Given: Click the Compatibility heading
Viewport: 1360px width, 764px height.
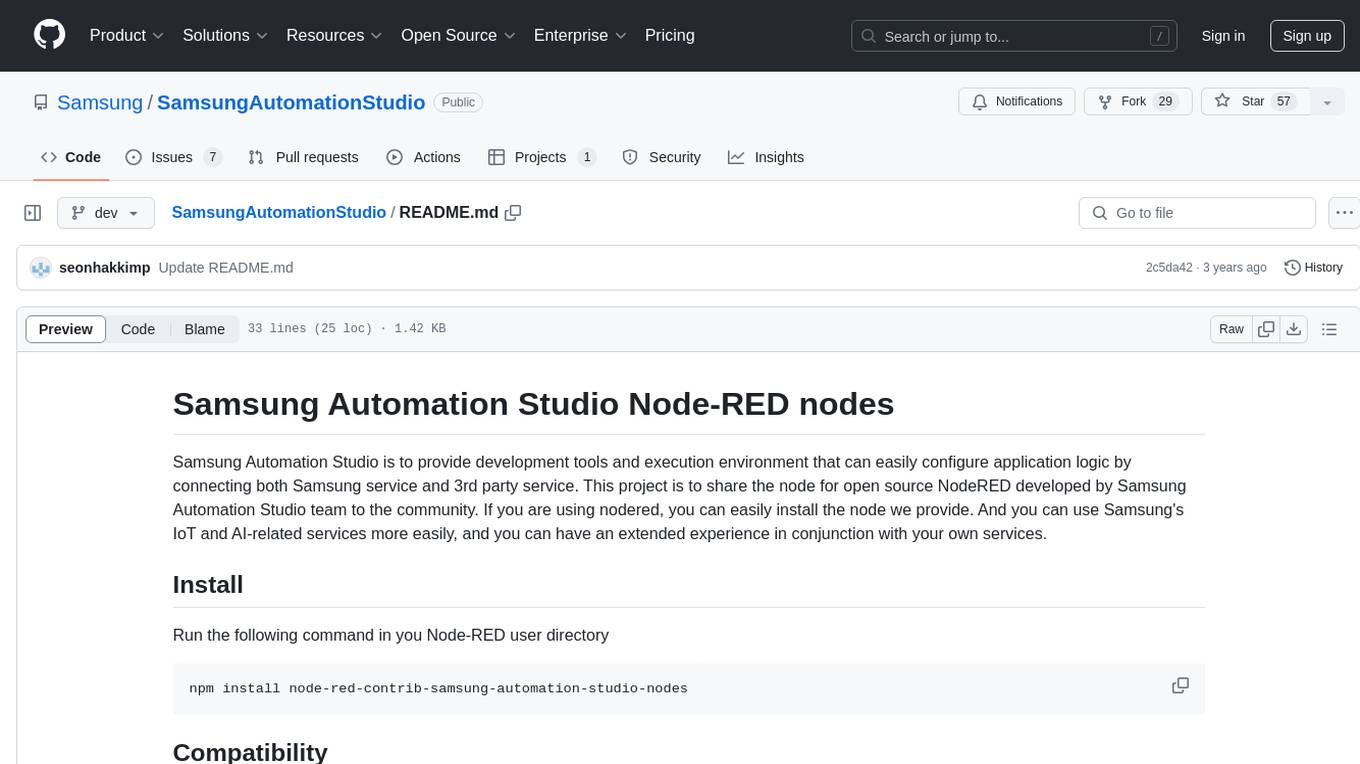Looking at the screenshot, I should (250, 752).
